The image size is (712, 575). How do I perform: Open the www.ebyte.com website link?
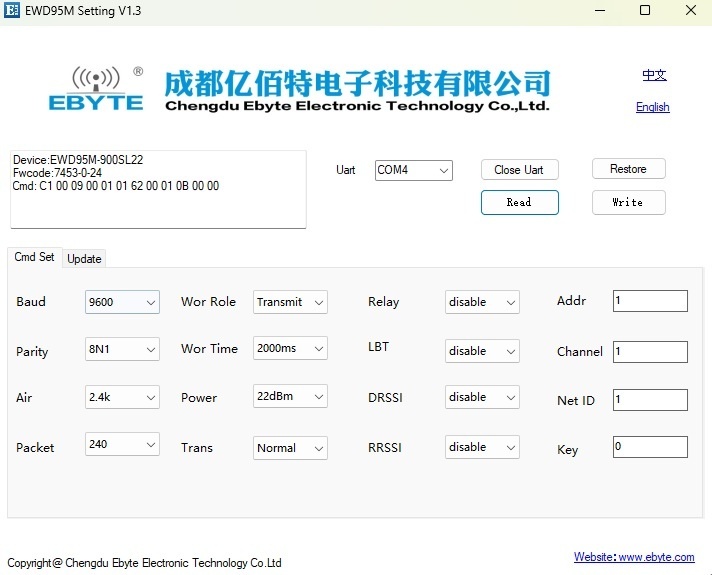click(x=634, y=557)
